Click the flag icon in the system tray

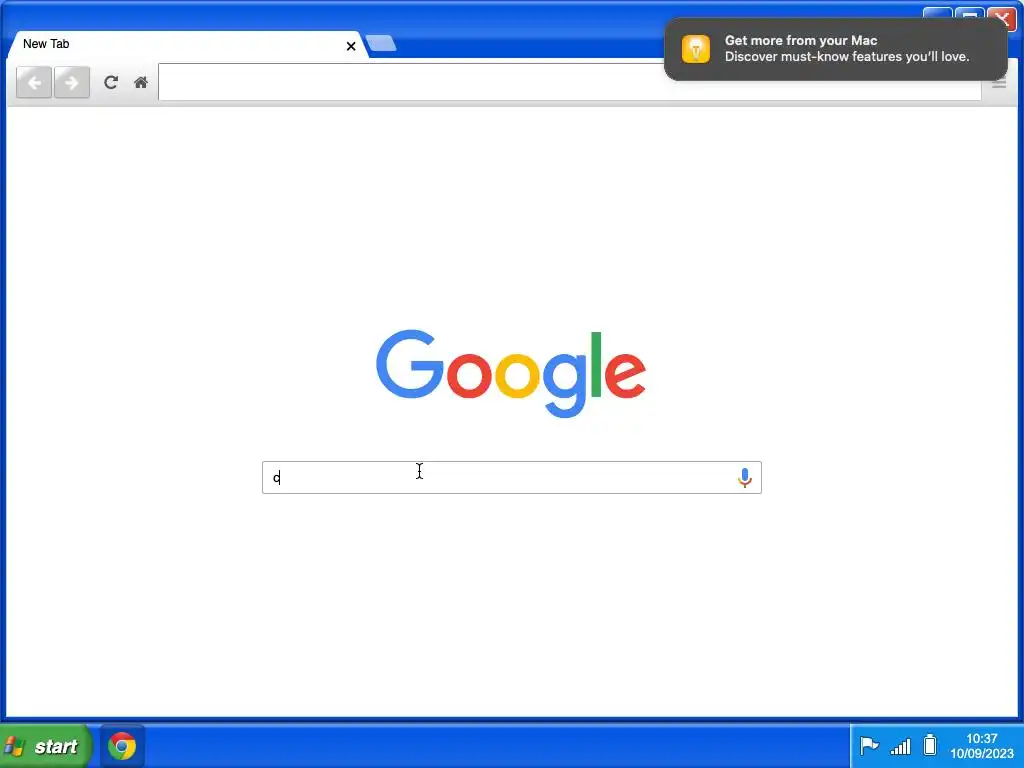869,746
